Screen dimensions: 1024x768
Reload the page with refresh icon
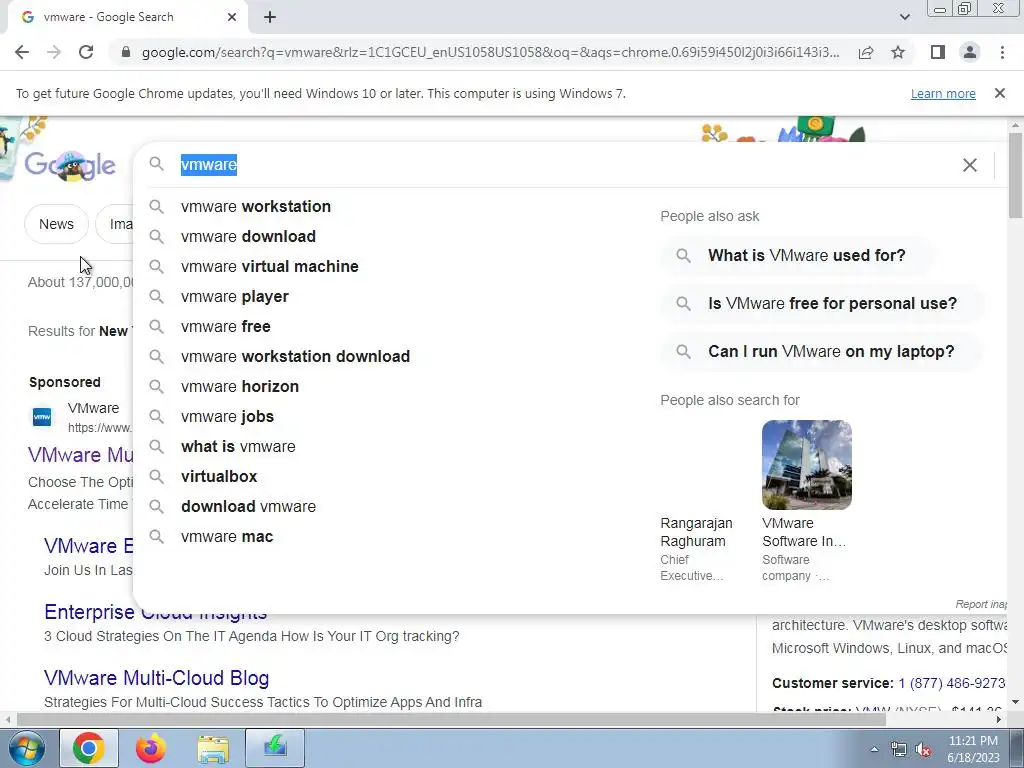click(x=86, y=52)
